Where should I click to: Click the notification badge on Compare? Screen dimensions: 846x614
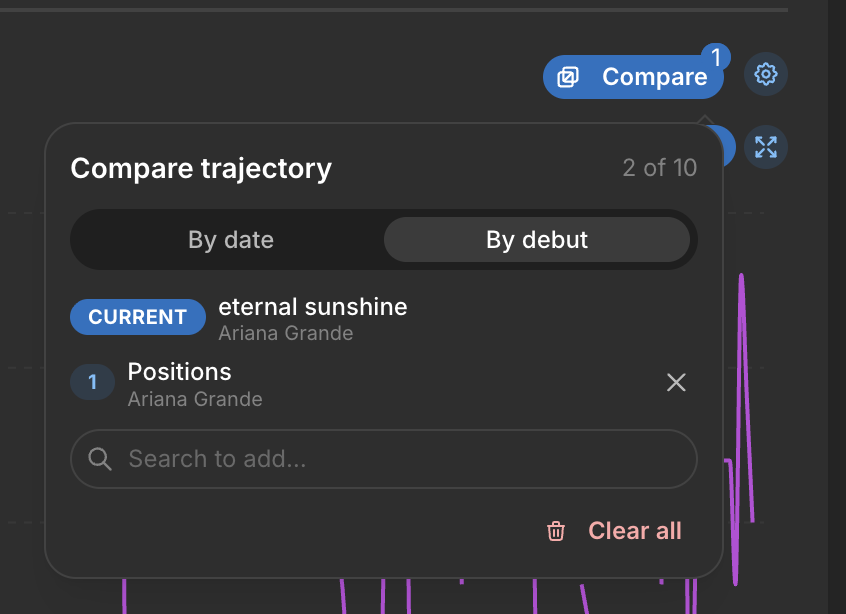pyautogui.click(x=716, y=57)
